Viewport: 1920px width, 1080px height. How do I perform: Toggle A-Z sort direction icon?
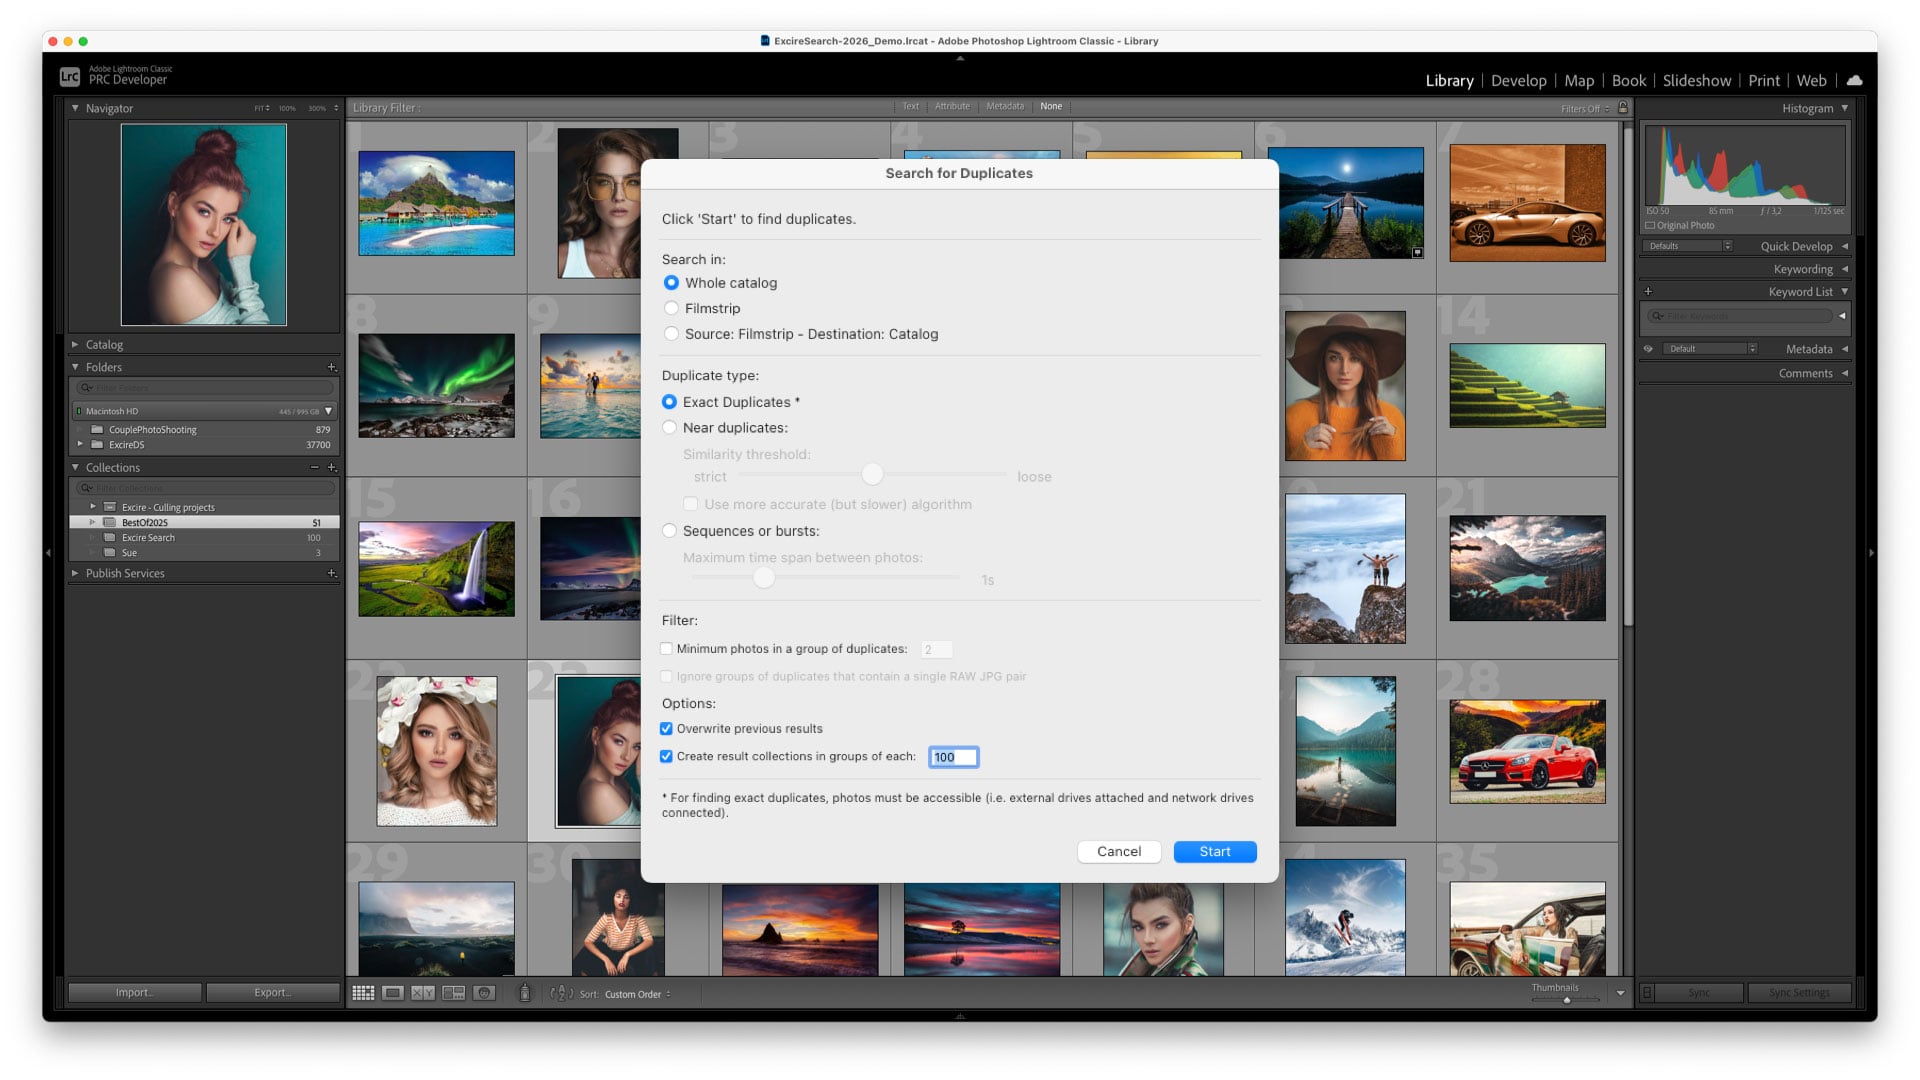pyautogui.click(x=562, y=993)
